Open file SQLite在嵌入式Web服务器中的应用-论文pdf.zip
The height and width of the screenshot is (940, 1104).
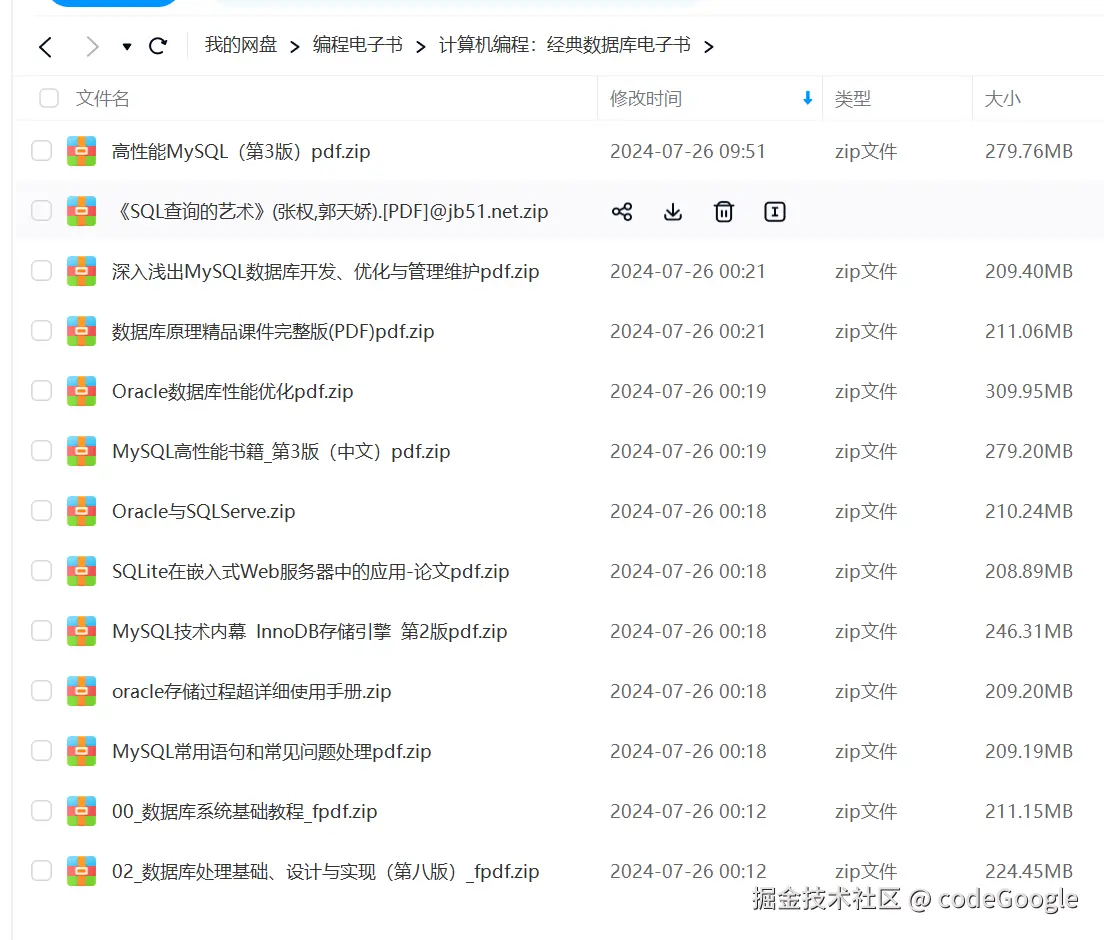click(x=310, y=571)
